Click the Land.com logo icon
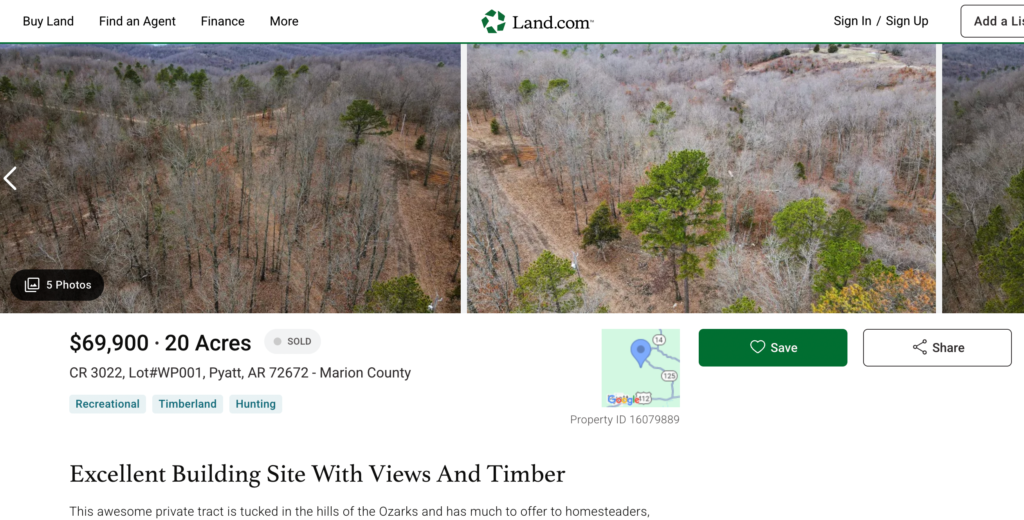This screenshot has width=1024, height=520. (x=493, y=22)
